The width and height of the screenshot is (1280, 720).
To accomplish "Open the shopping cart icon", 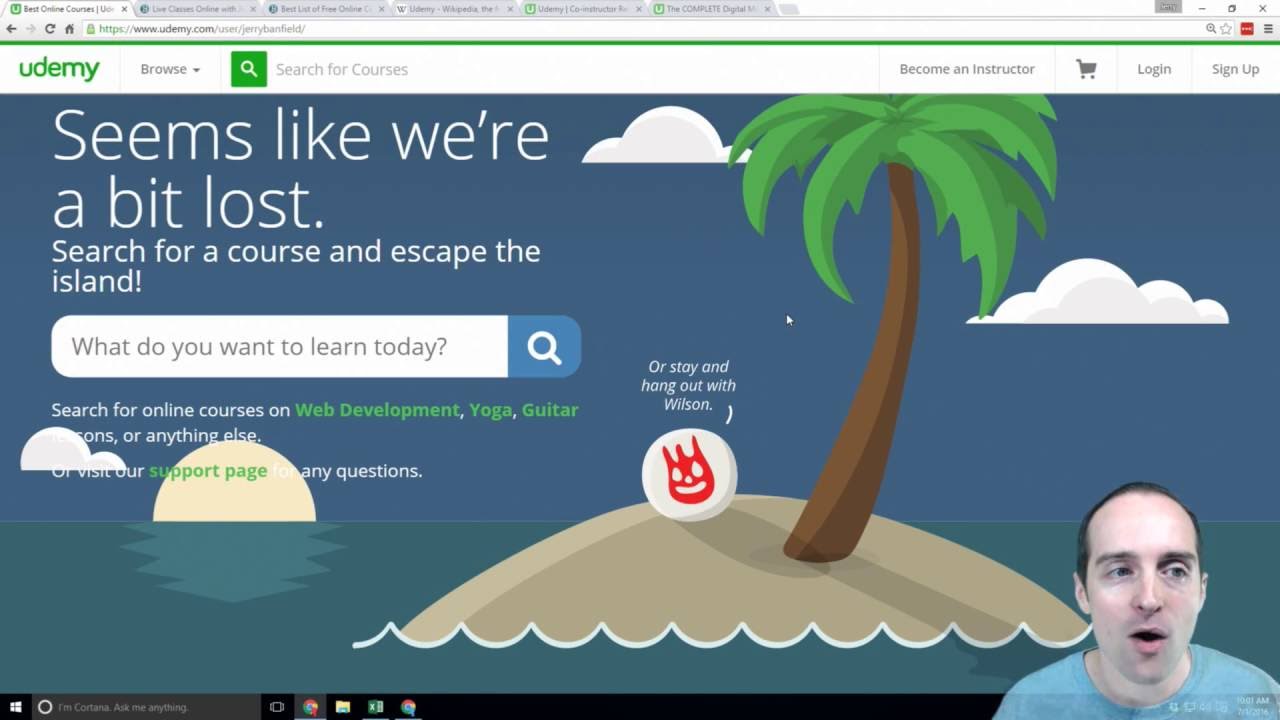I will tap(1086, 69).
